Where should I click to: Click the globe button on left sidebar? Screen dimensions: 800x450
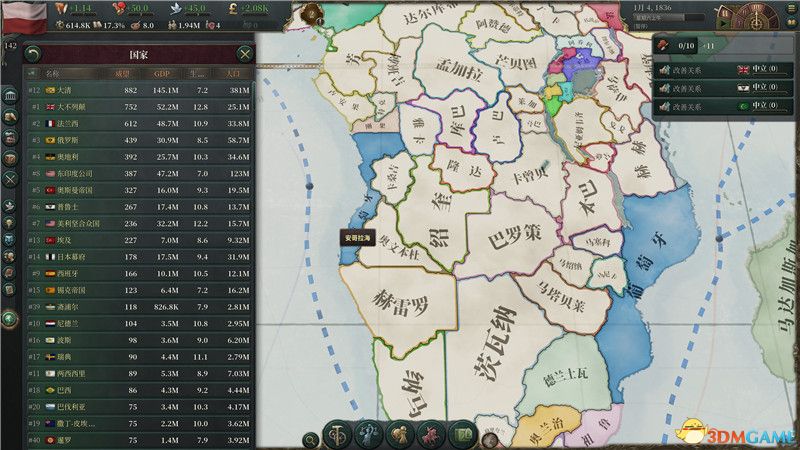10,319
